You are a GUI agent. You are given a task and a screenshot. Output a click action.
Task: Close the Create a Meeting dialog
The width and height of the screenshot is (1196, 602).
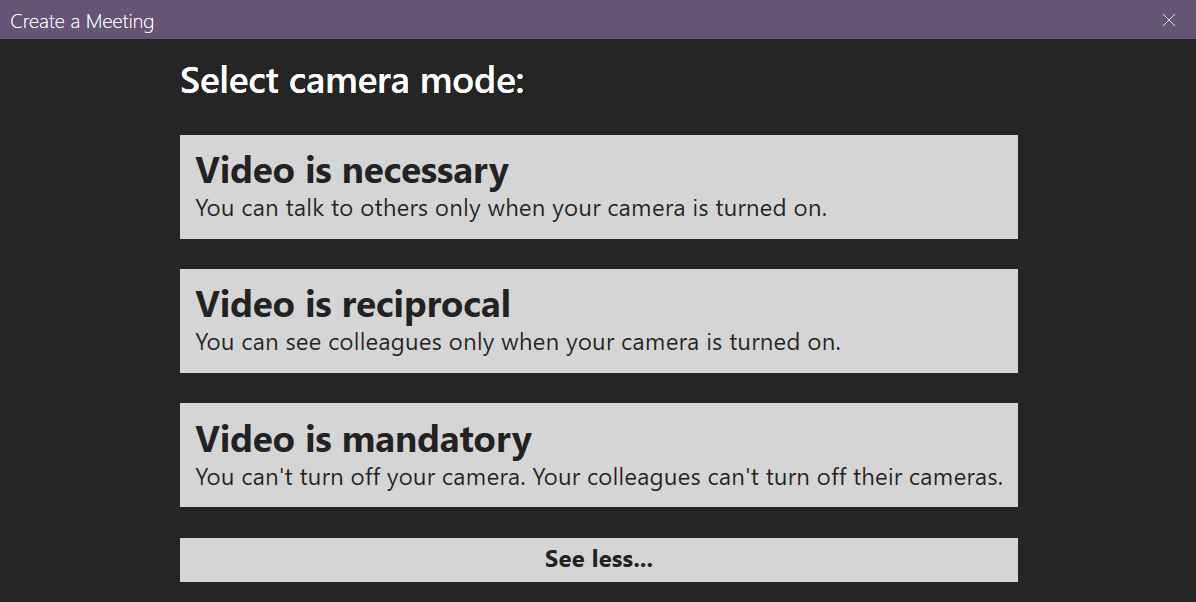[x=1168, y=20]
